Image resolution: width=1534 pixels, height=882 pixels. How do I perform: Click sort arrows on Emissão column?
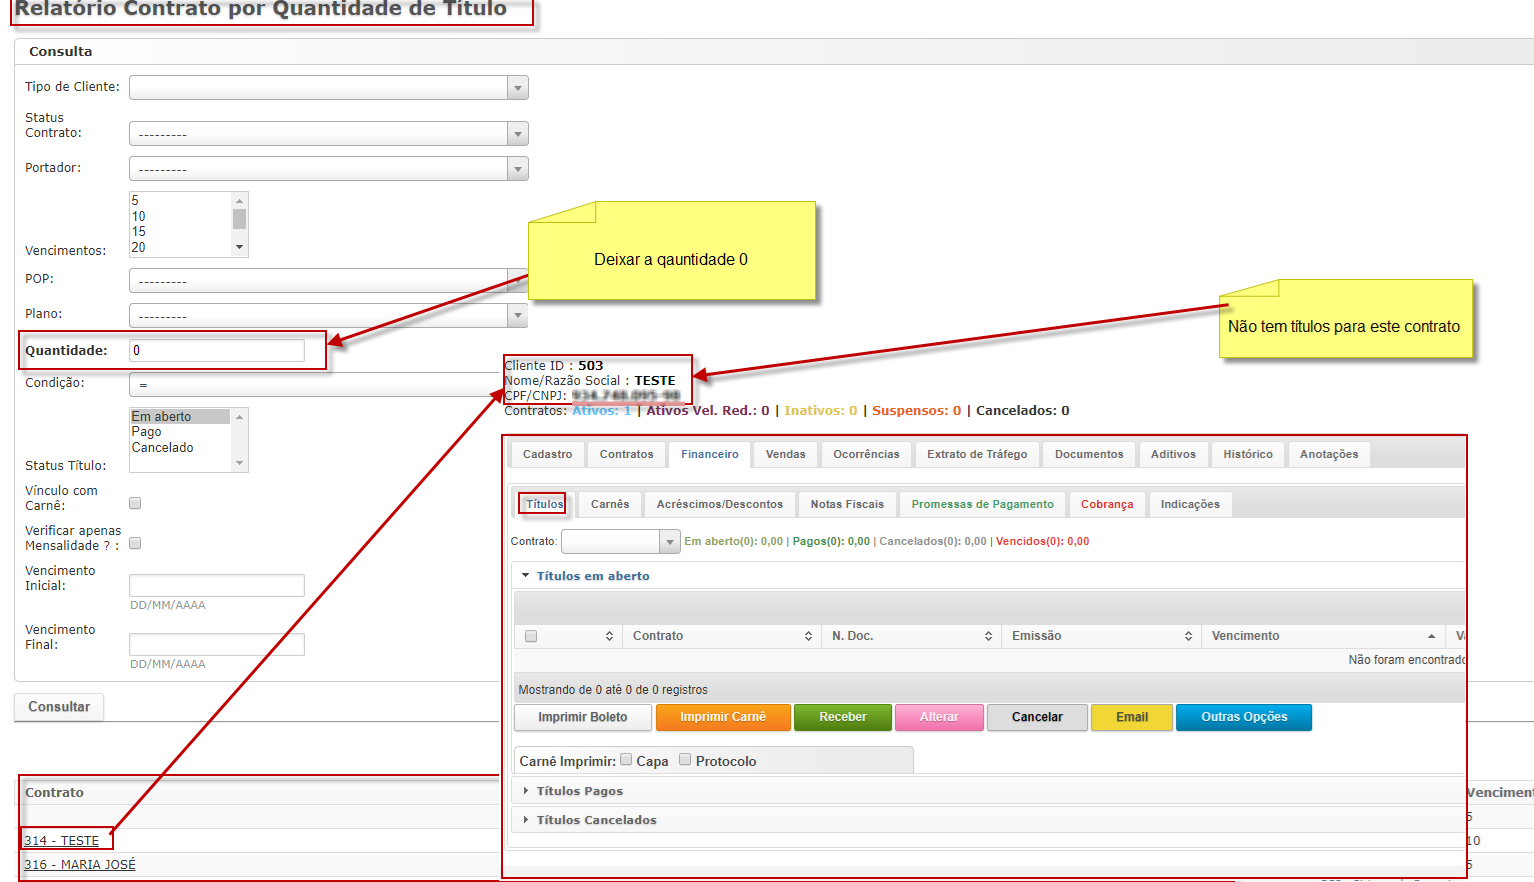[1188, 636]
